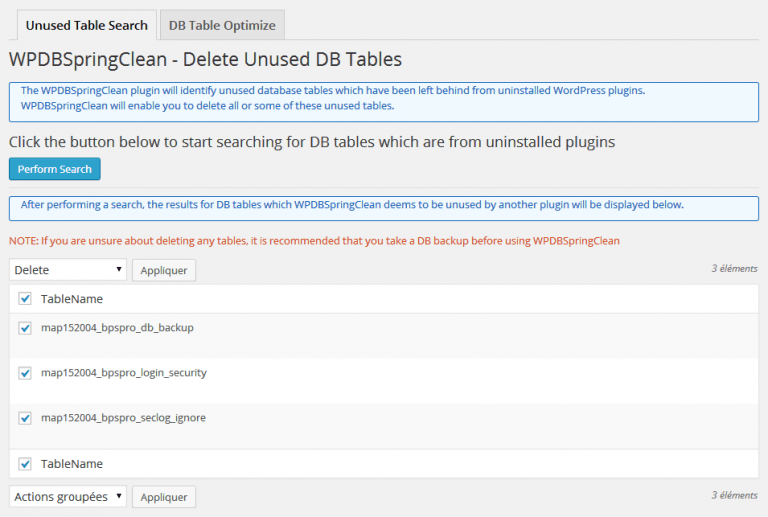Click Appliquer next to the Delete dropdown
This screenshot has width=768, height=517.
(x=164, y=270)
